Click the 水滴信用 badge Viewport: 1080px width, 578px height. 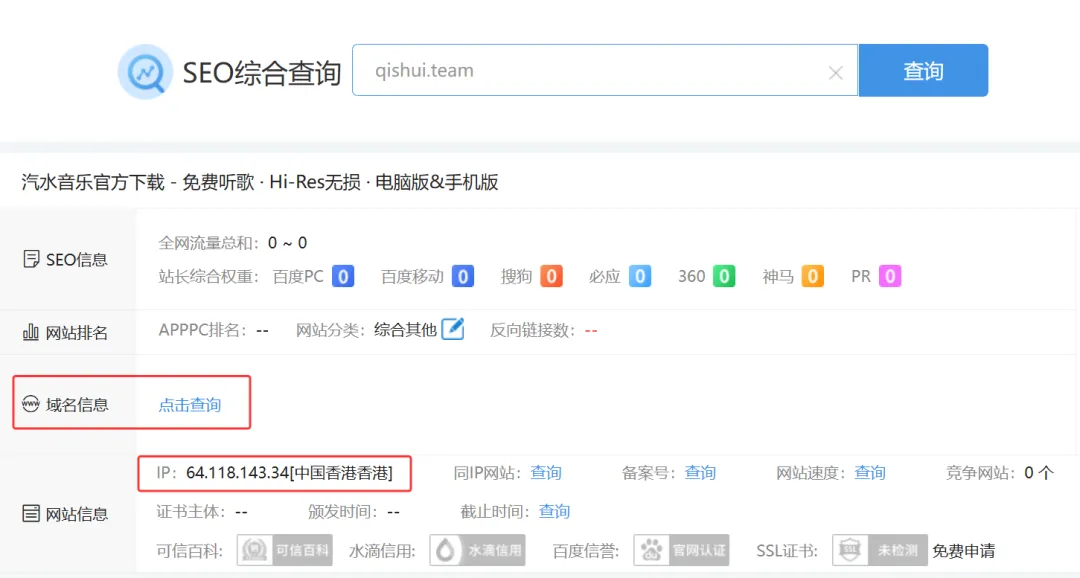477,550
